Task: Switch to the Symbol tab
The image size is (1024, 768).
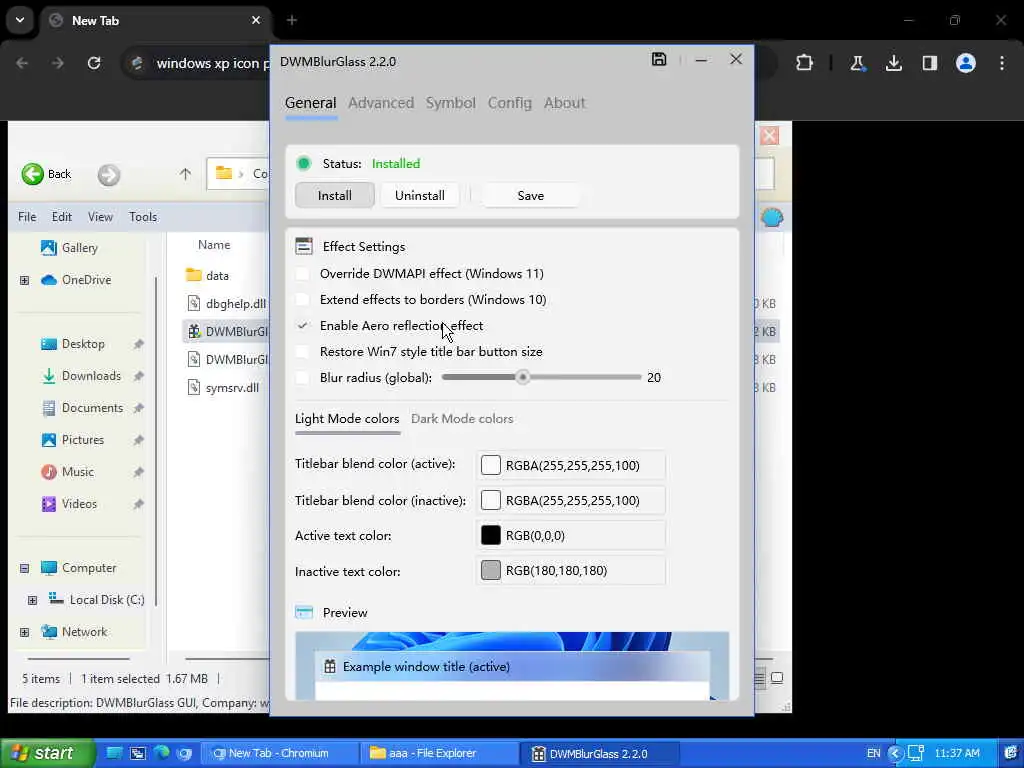Action: [x=451, y=103]
